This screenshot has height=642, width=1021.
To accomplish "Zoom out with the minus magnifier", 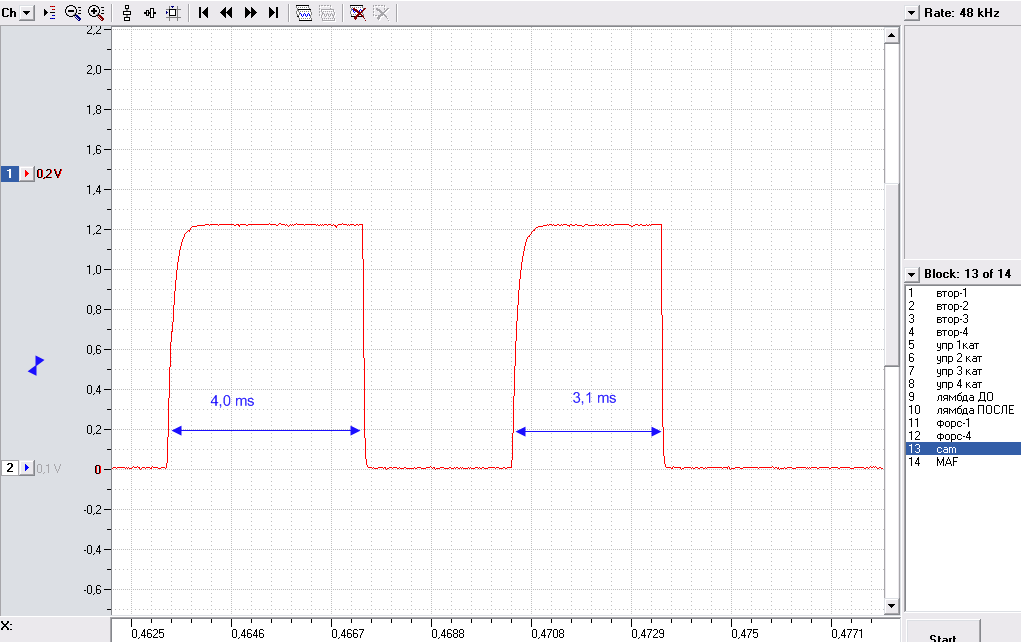I will point(72,13).
